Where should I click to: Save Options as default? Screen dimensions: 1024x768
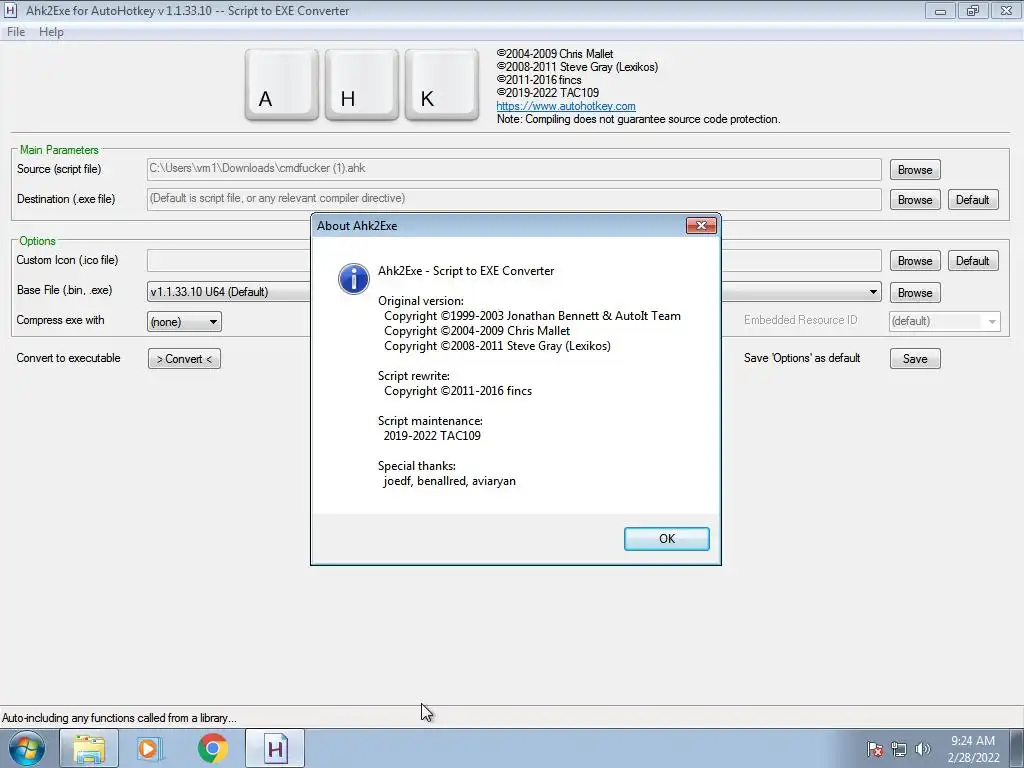pos(915,359)
